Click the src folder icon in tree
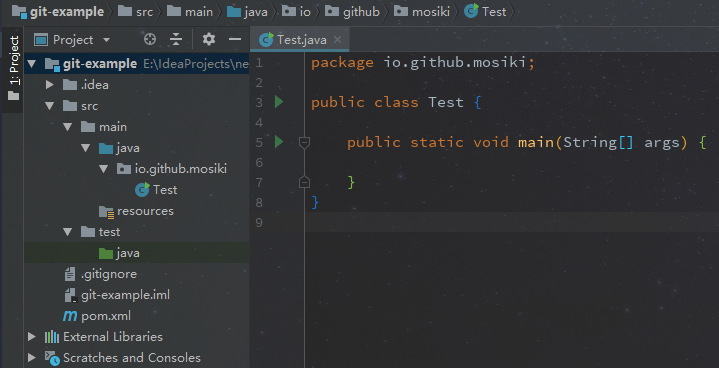Screen dimensions: 719x368 (70, 106)
